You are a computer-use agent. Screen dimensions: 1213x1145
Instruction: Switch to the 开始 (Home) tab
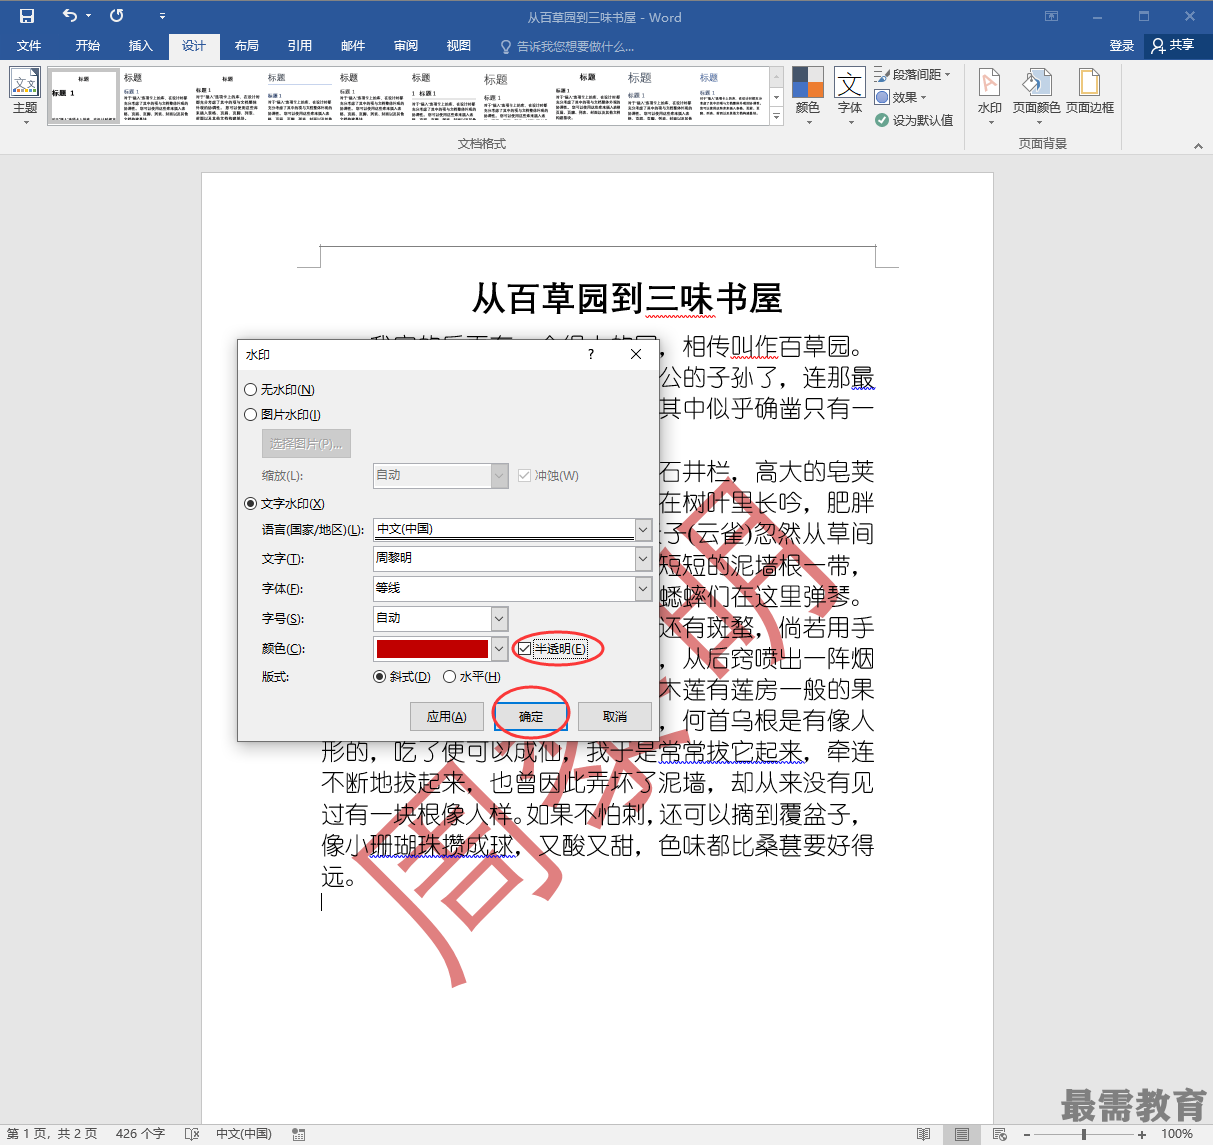click(88, 46)
